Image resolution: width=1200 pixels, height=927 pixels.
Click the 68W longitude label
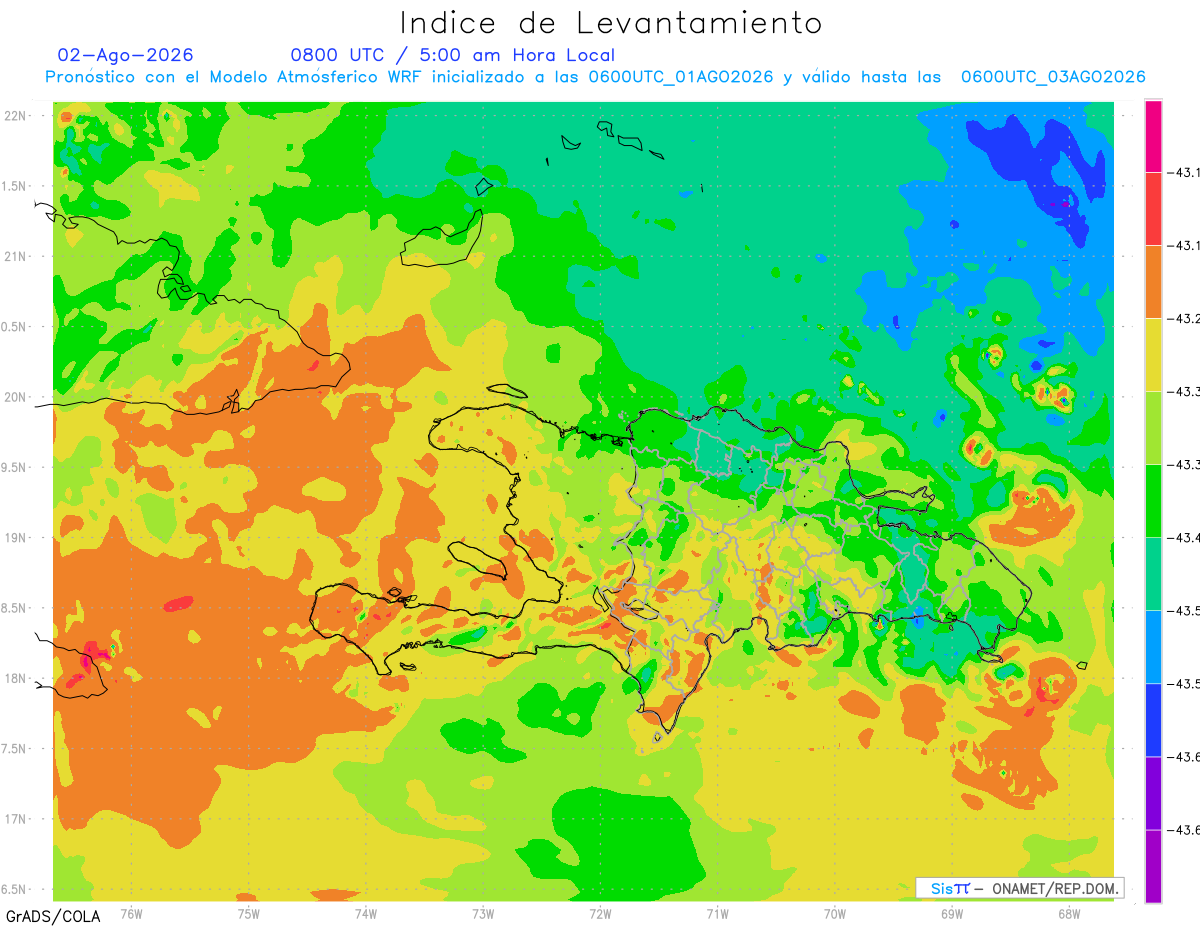(1069, 913)
